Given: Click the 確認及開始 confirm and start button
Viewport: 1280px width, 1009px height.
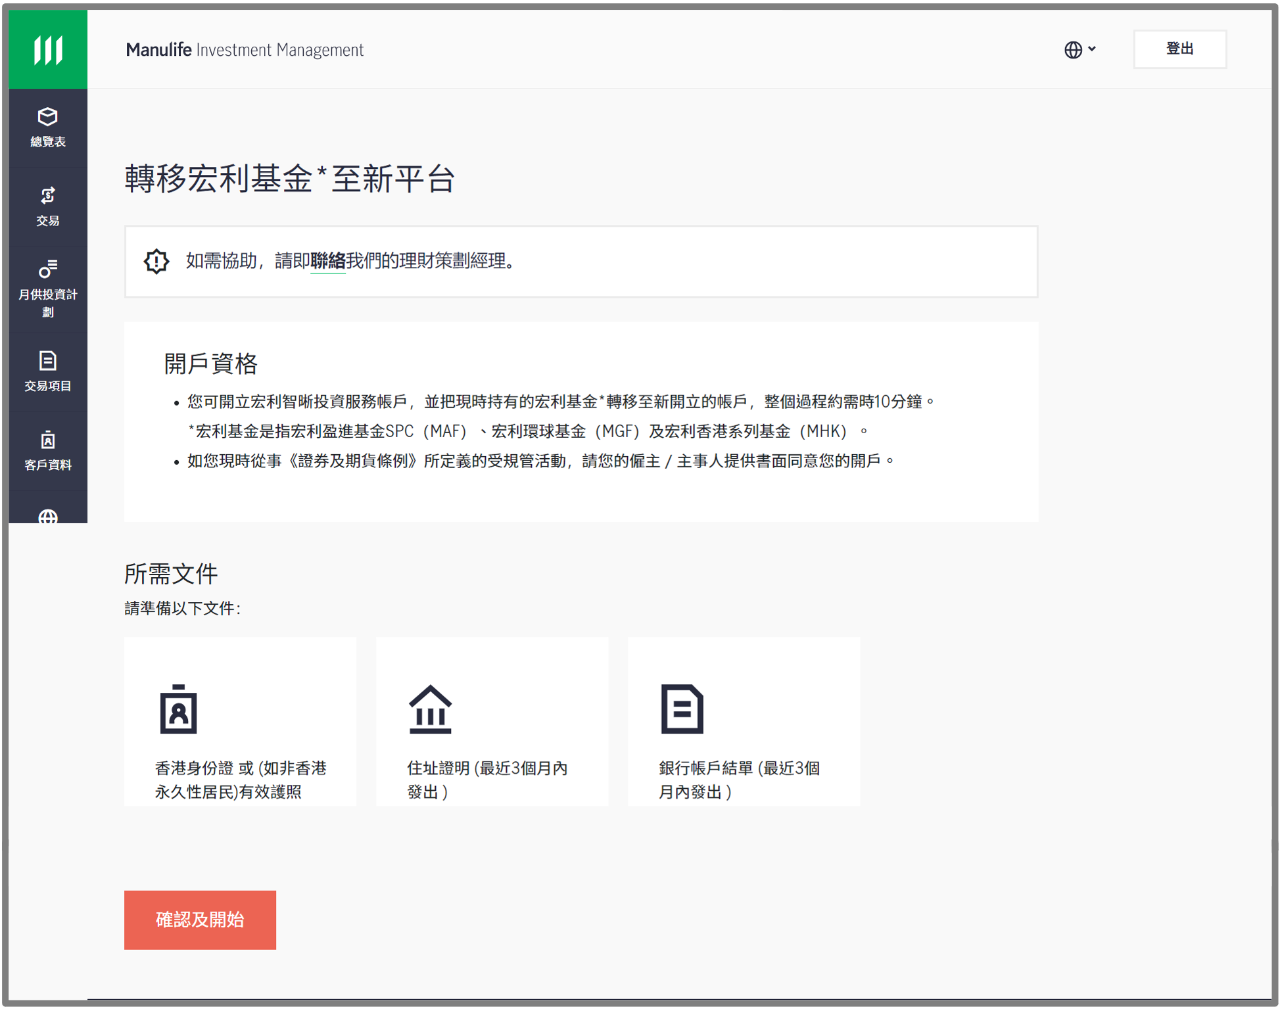Looking at the screenshot, I should point(200,920).
